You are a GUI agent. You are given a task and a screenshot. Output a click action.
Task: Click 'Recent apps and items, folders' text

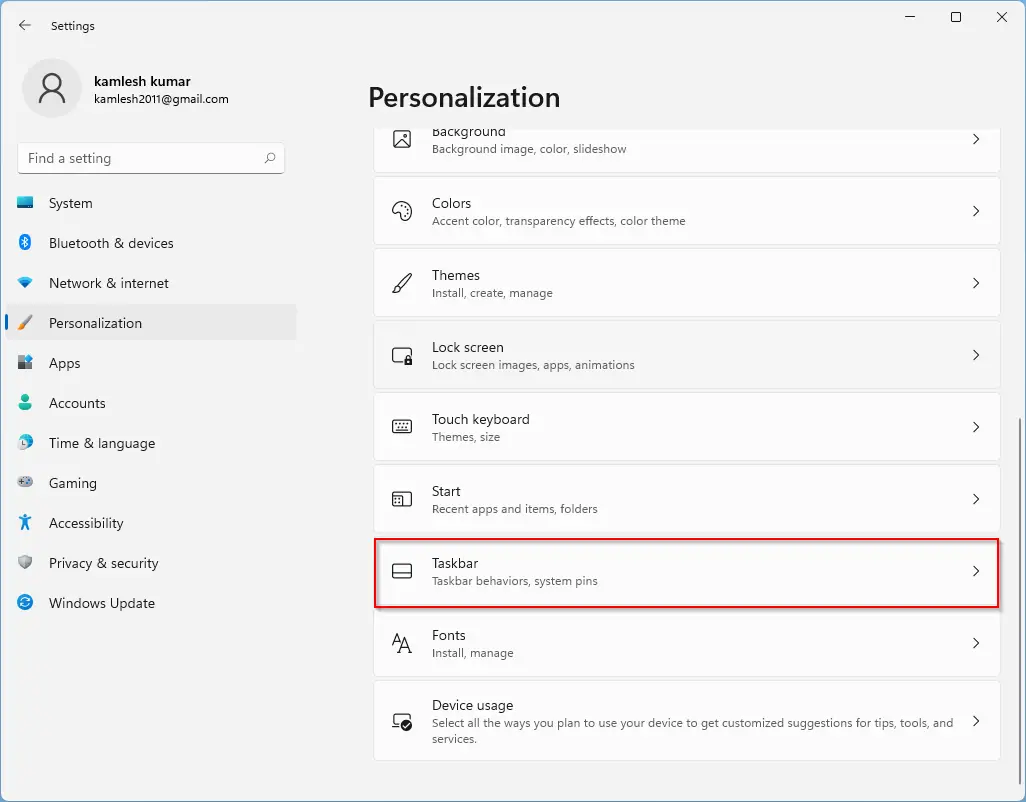[514, 509]
